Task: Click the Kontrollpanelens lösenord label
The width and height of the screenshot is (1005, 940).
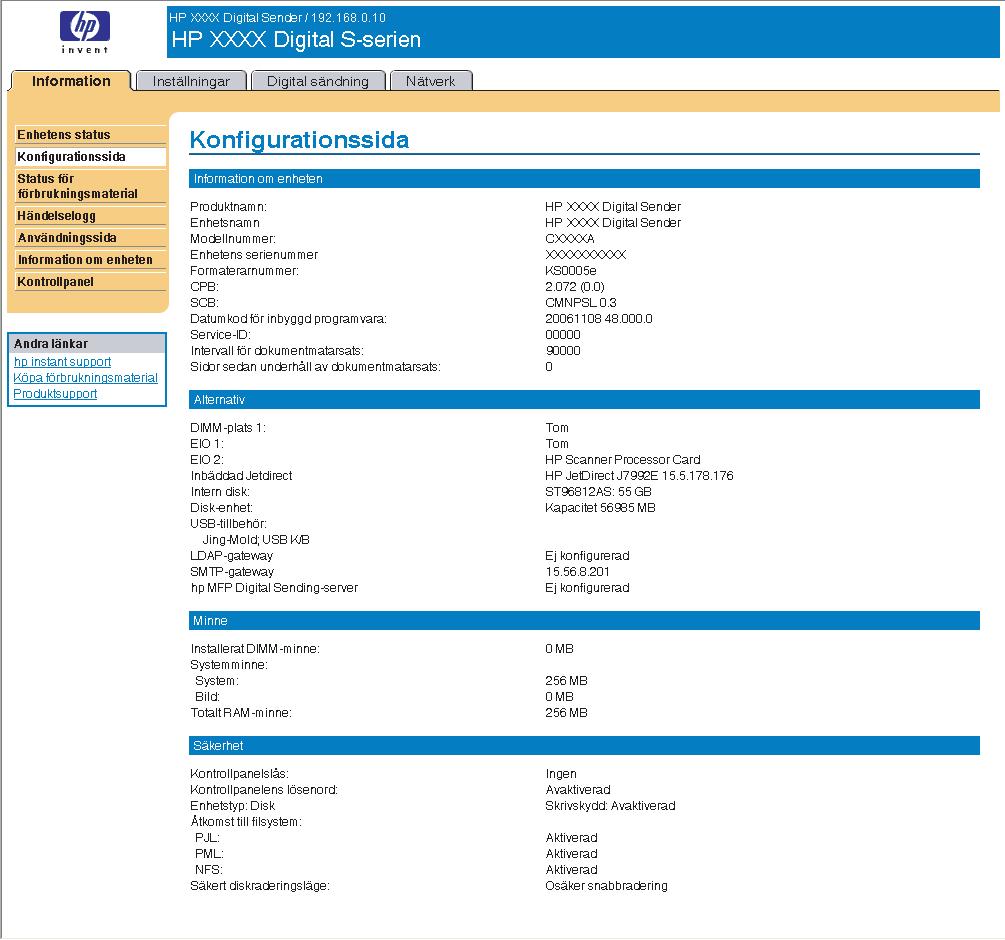Action: [x=264, y=789]
